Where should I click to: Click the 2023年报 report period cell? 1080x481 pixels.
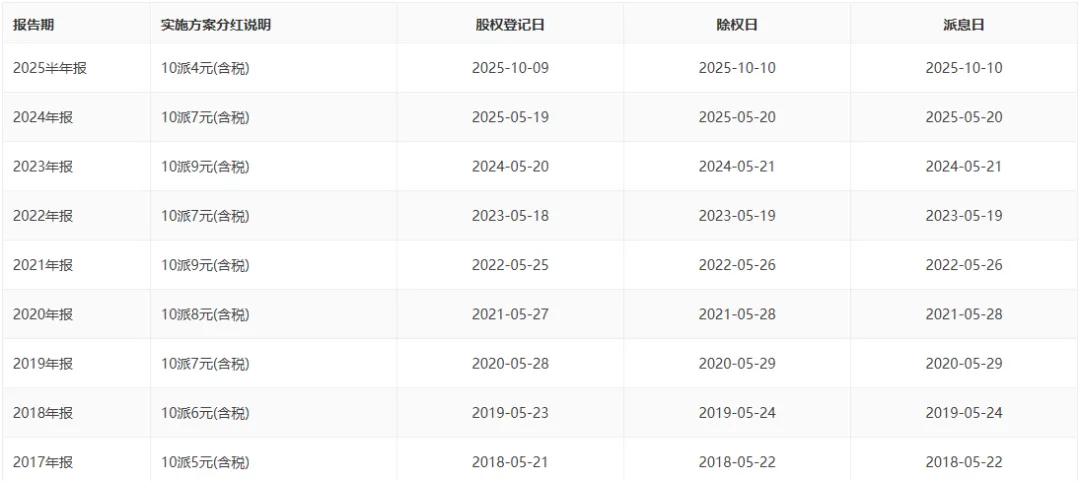(43, 167)
